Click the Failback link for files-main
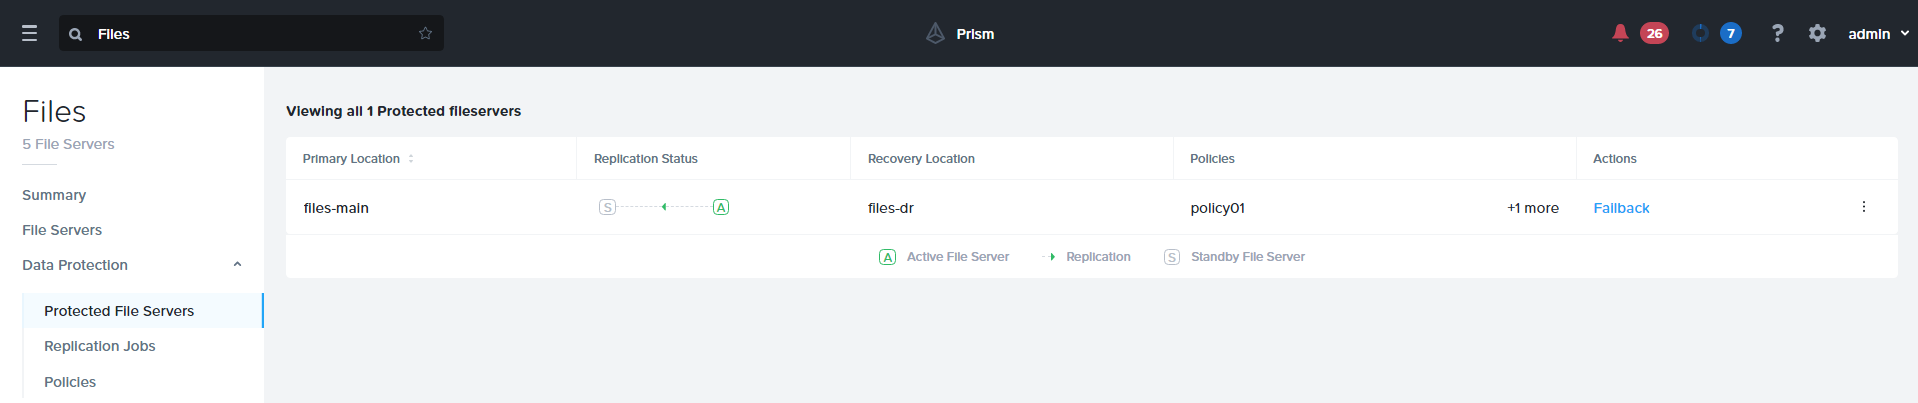This screenshot has height=403, width=1918. tap(1621, 208)
